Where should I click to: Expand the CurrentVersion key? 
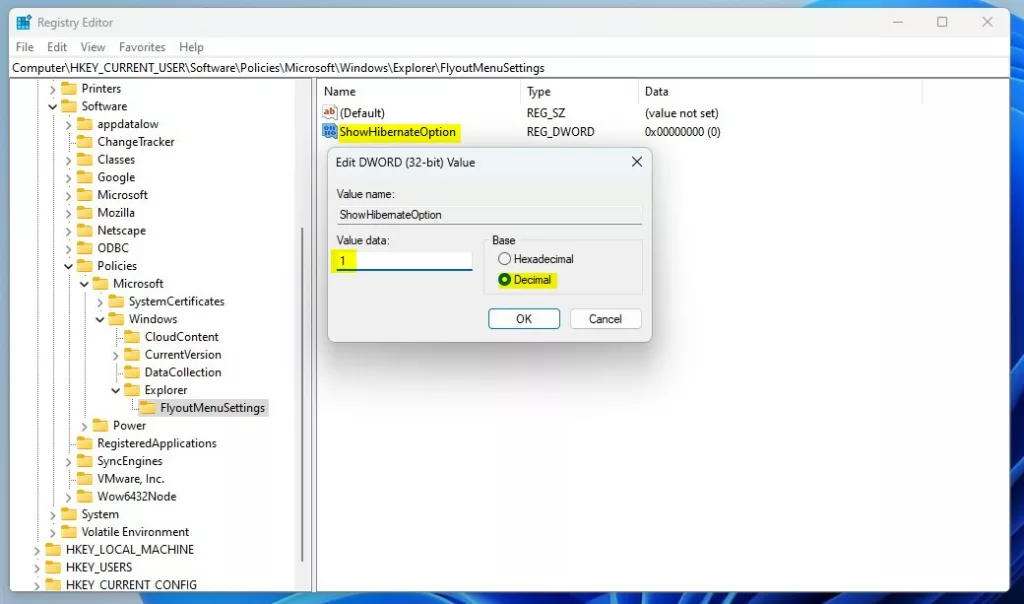click(116, 355)
